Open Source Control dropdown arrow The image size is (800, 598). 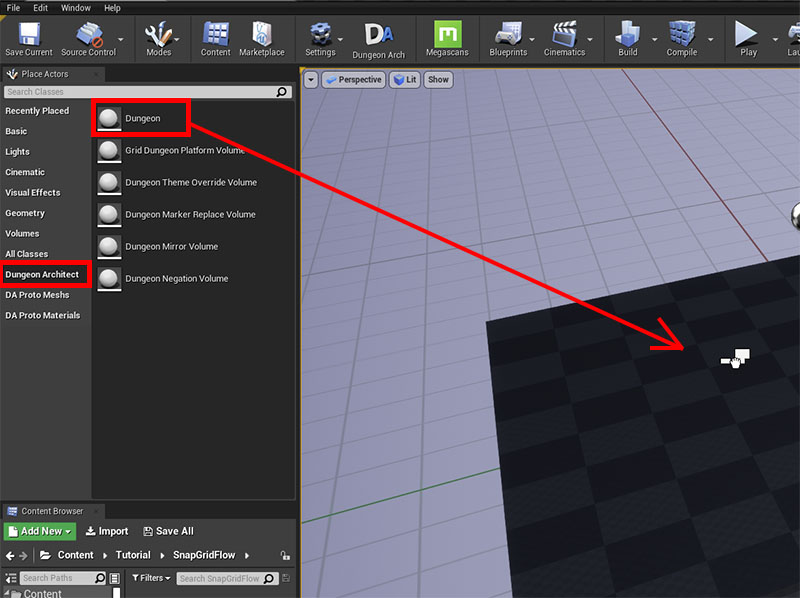point(120,39)
